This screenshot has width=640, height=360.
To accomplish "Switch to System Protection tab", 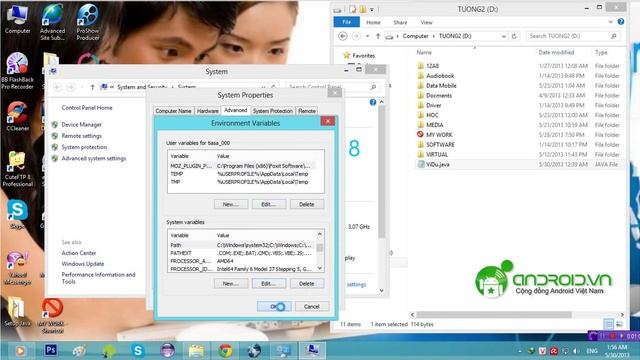I will pos(272,111).
